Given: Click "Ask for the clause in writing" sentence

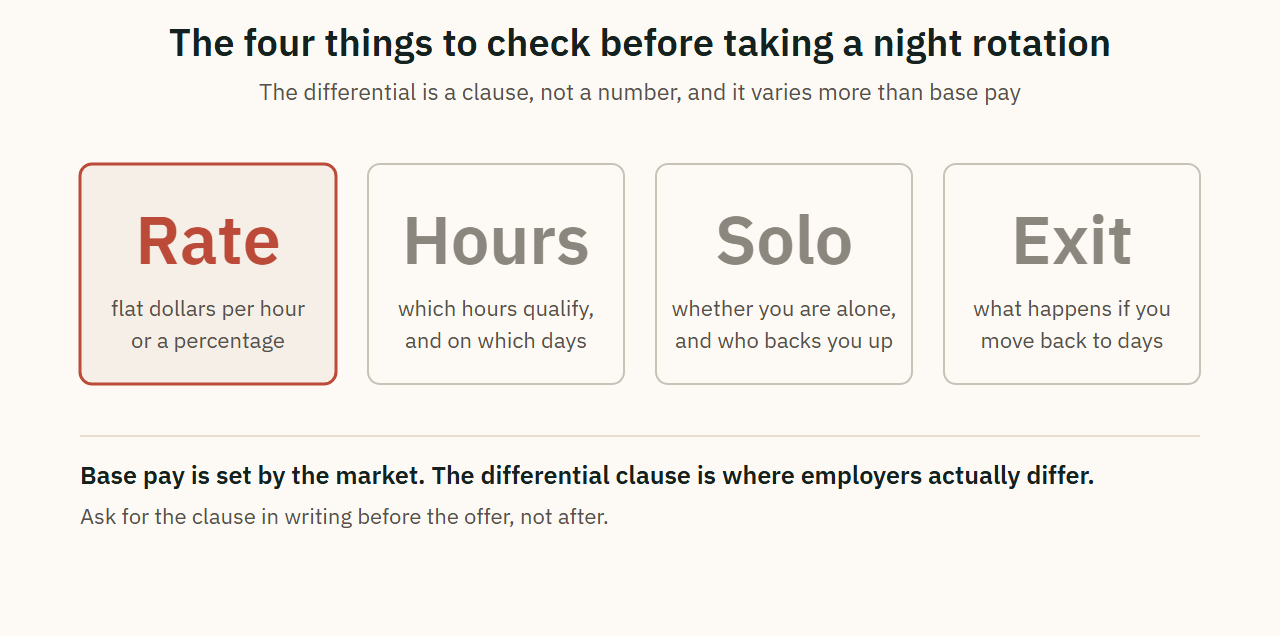Looking at the screenshot, I should tap(344, 517).
